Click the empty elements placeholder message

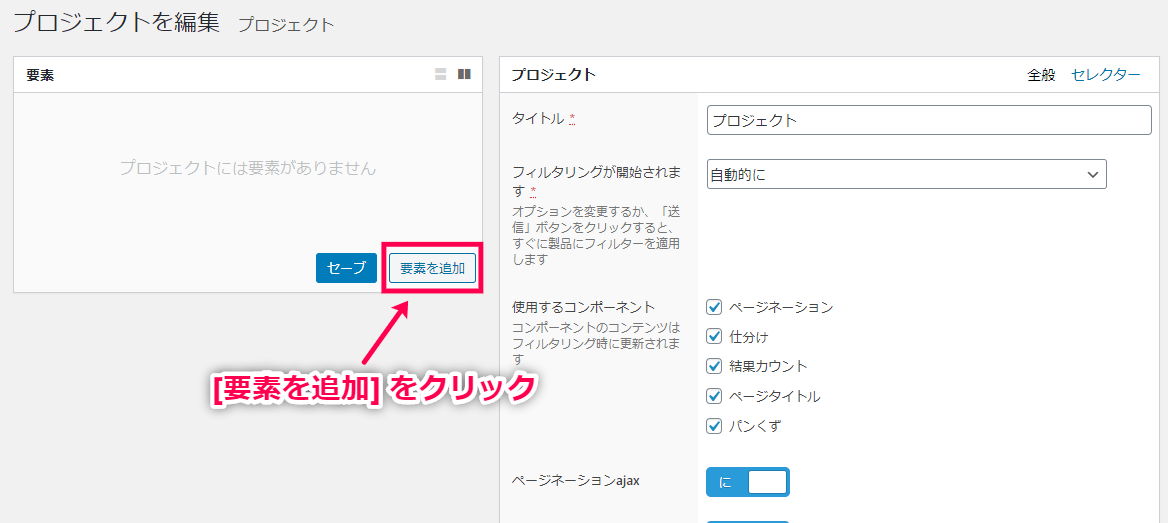tap(247, 168)
